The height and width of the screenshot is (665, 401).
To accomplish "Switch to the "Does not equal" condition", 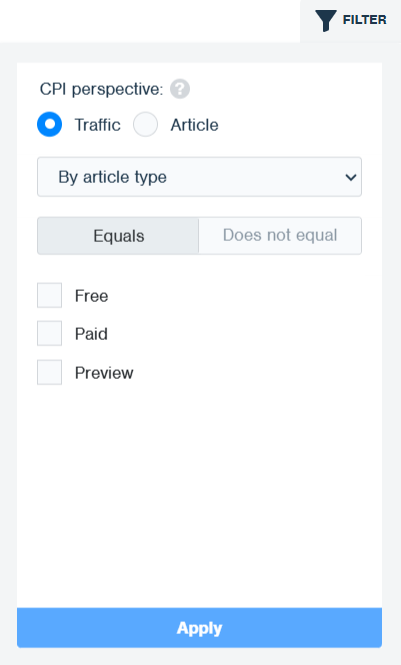I will 280,236.
